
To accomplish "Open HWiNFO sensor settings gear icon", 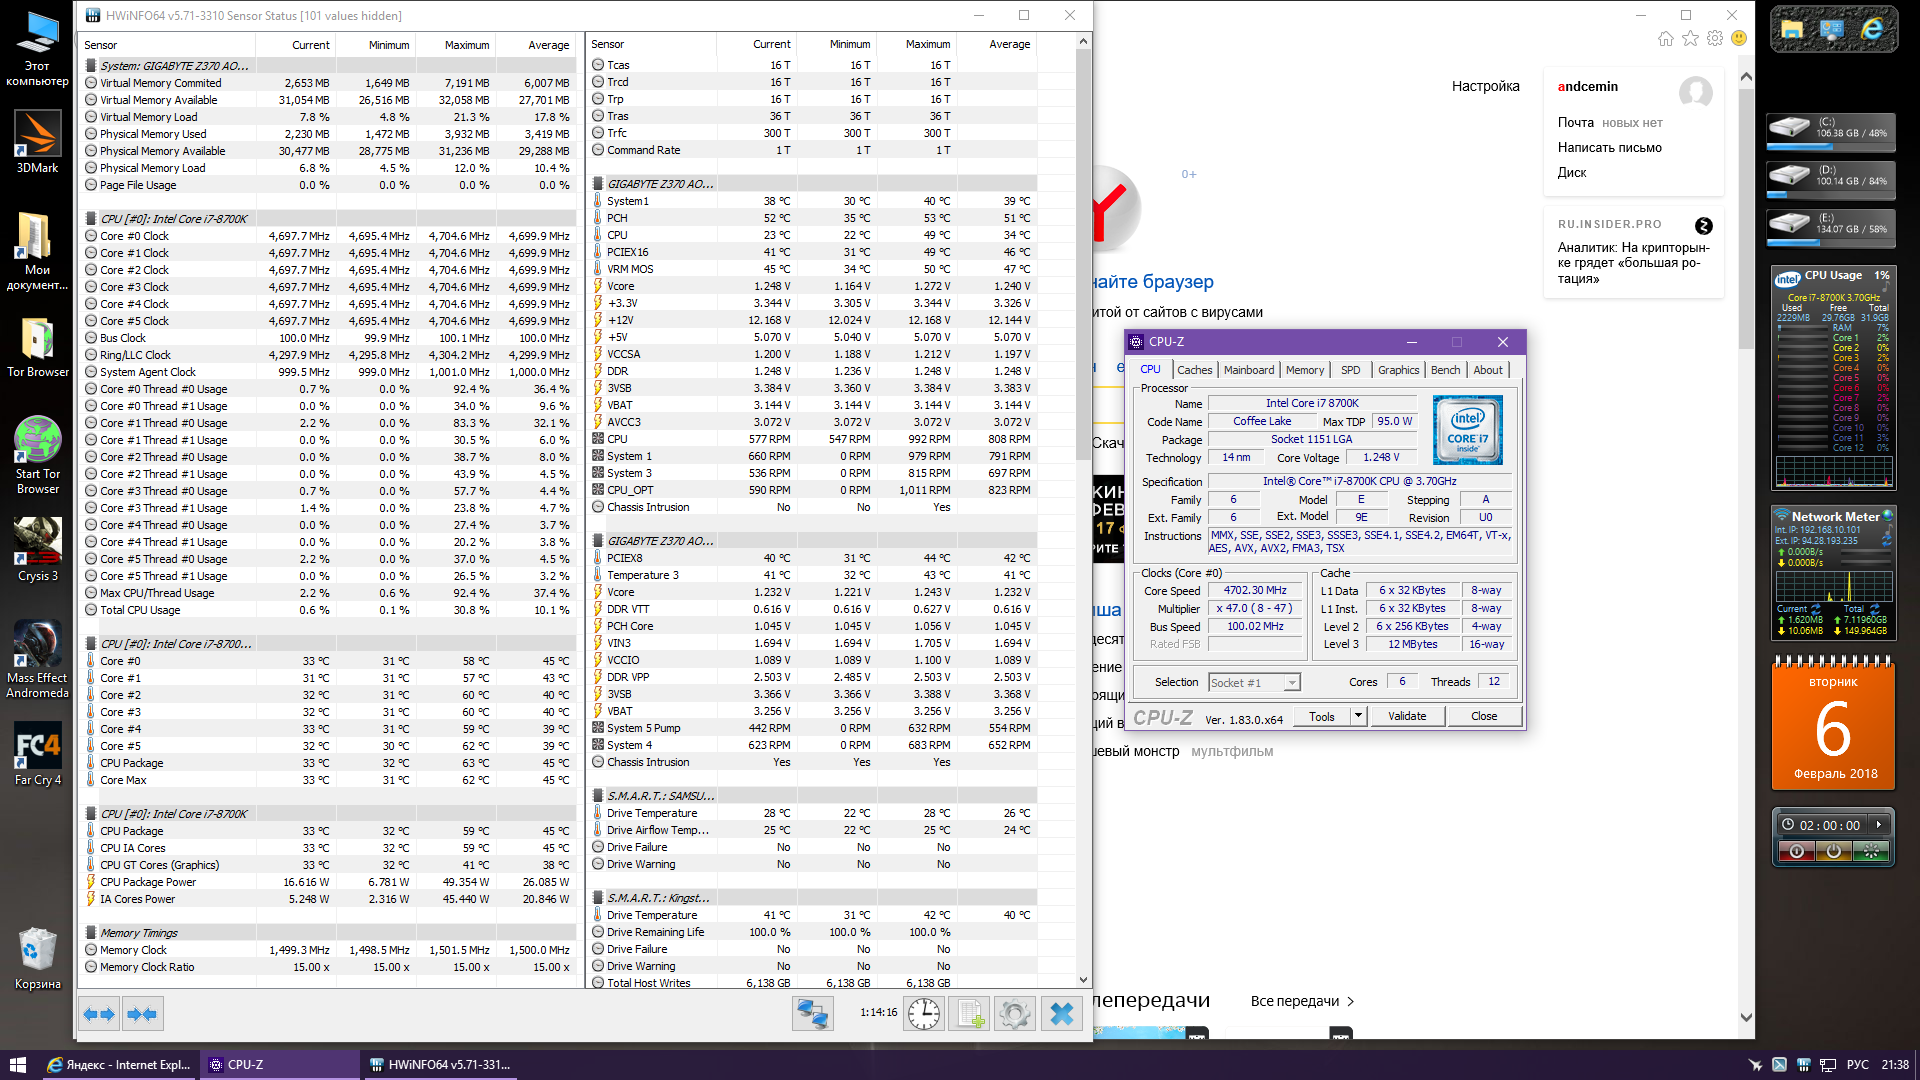I will coord(1014,1014).
